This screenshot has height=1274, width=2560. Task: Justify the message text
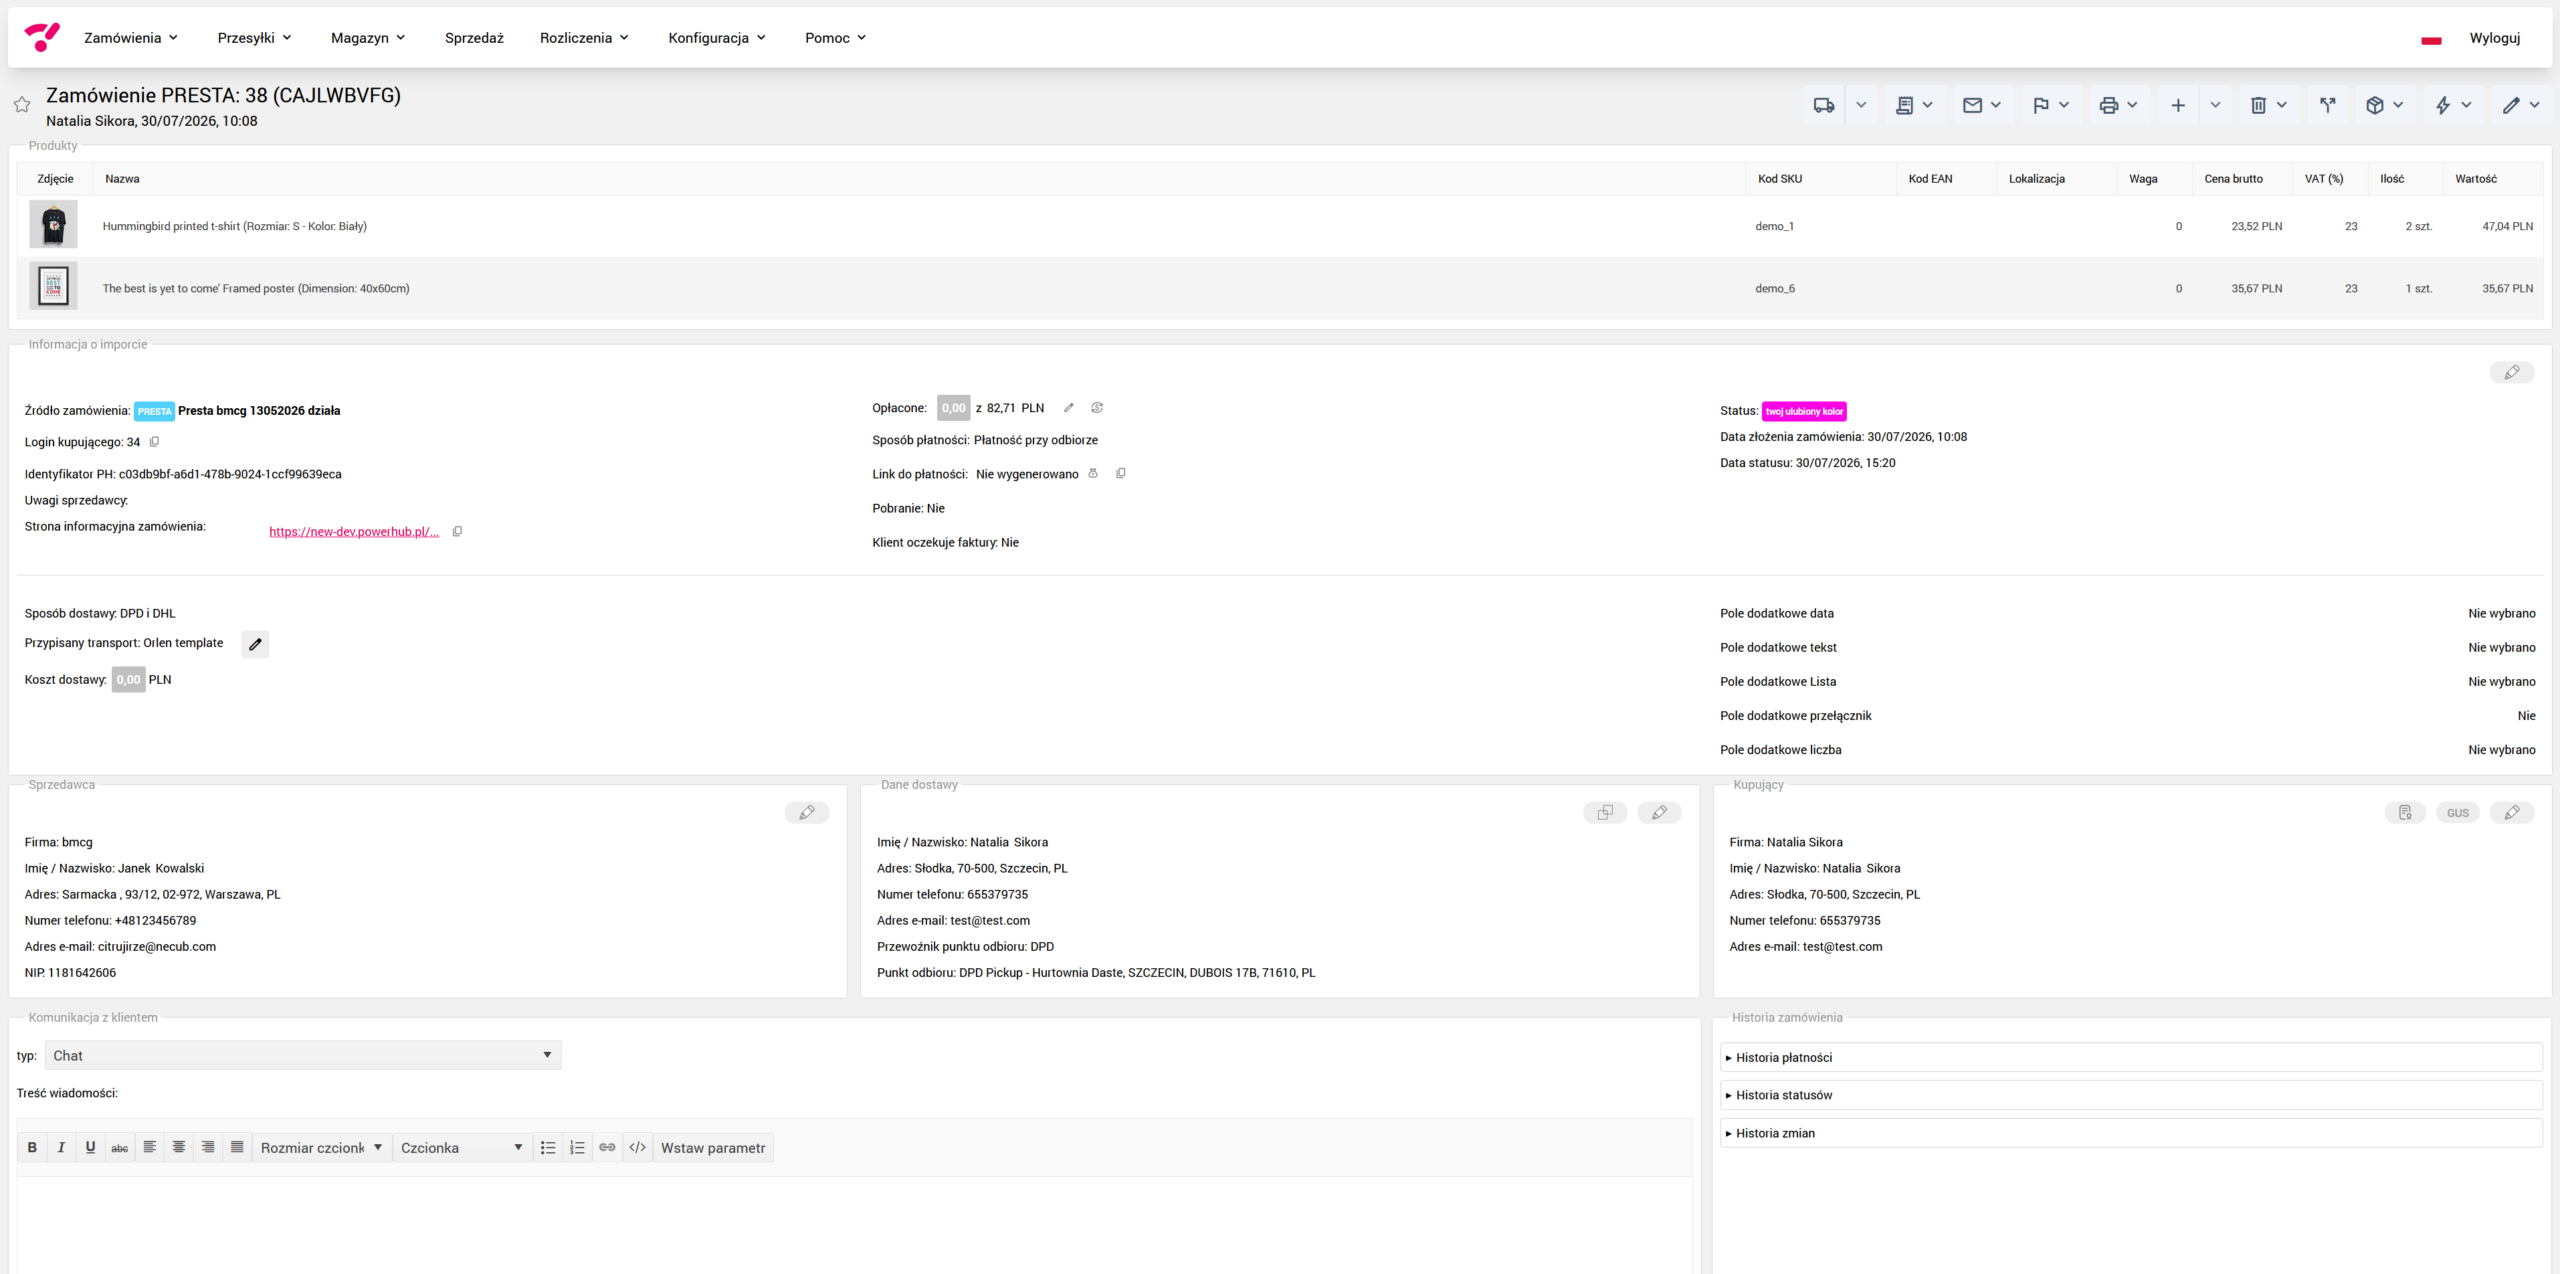point(237,1148)
